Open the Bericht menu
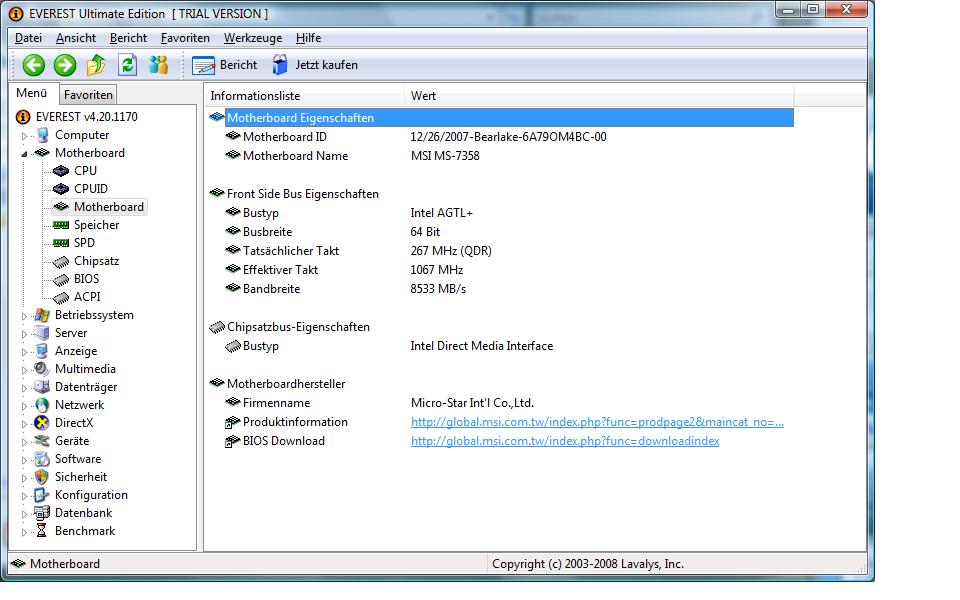This screenshot has width=960, height=600. (x=129, y=38)
